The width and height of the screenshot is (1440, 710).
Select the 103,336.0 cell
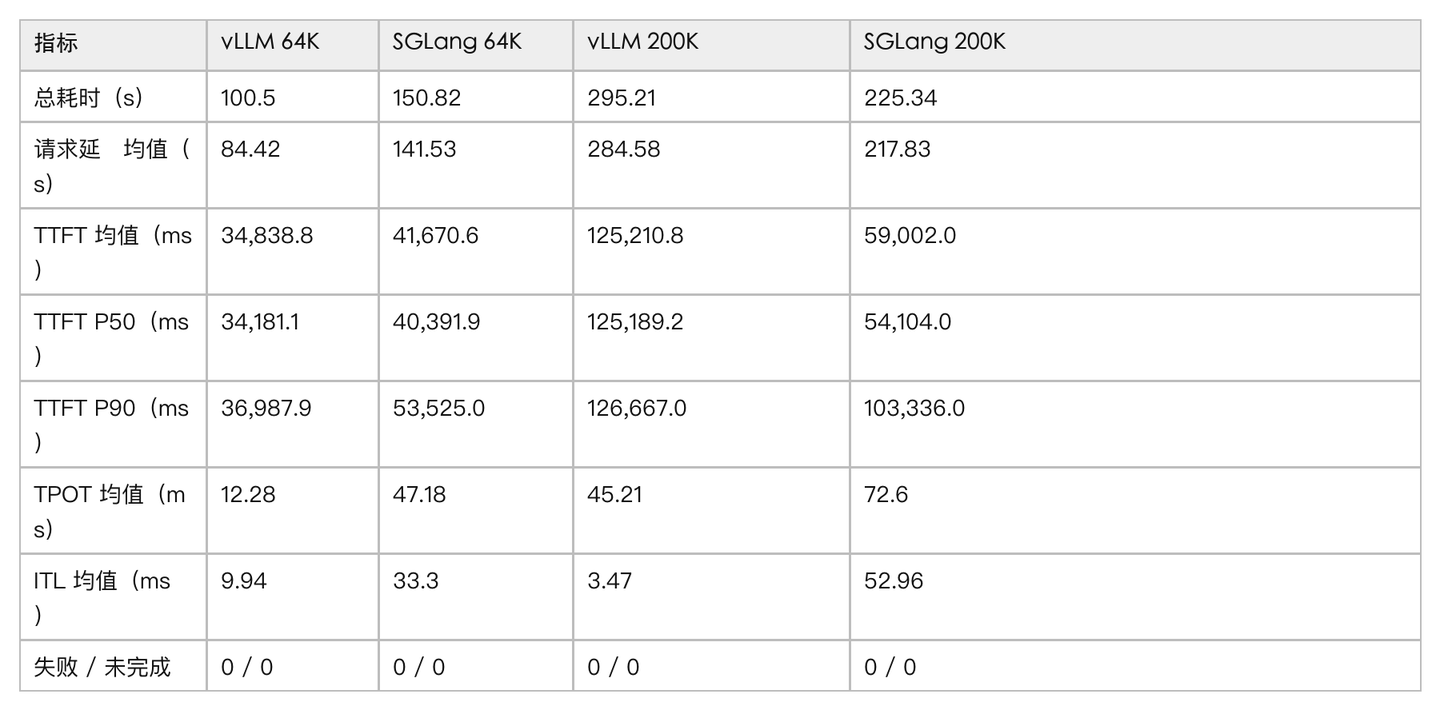pos(1135,423)
